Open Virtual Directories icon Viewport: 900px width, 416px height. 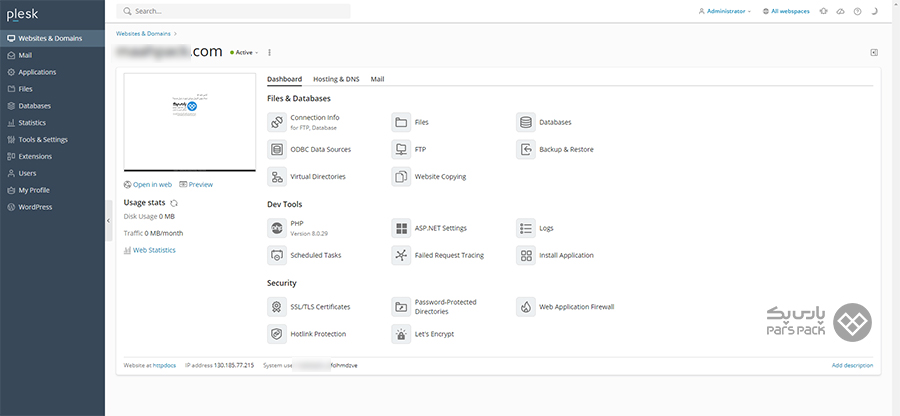pos(277,177)
